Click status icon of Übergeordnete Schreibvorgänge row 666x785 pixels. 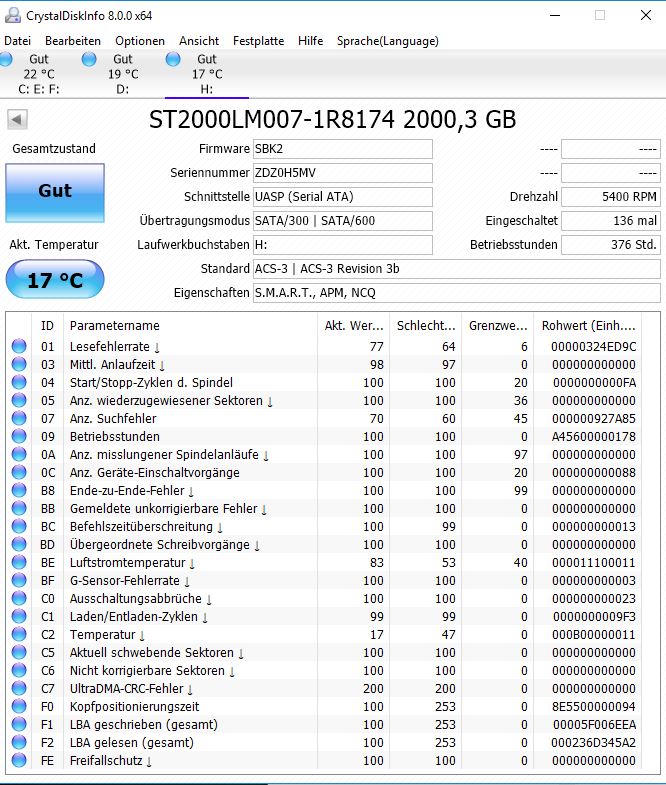click(19, 544)
